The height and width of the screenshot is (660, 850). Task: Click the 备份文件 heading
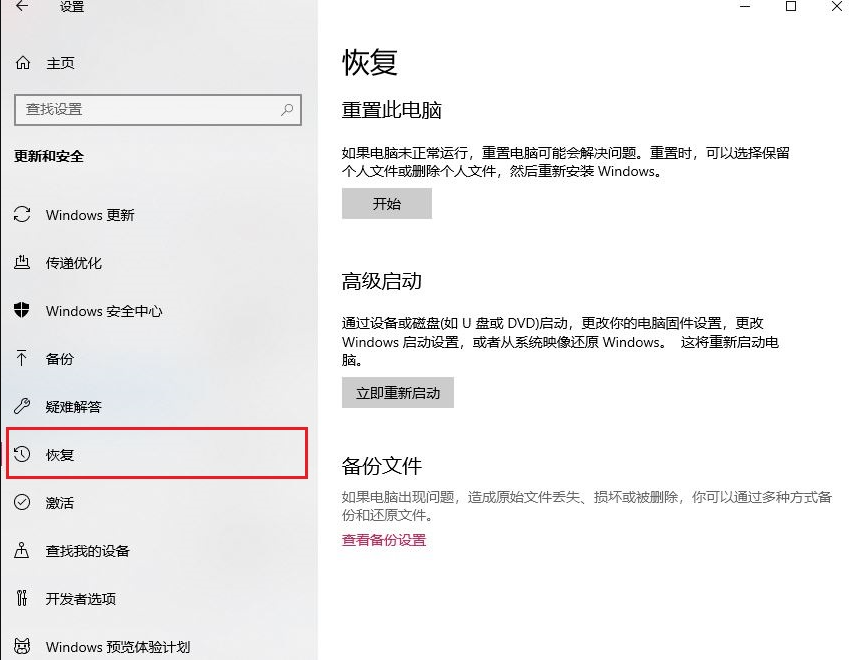coord(382,466)
